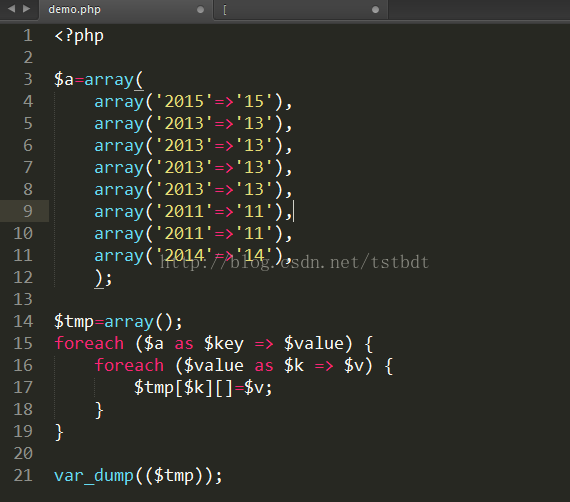
Task: Click line number 21 in the gutter
Action: click(23, 475)
